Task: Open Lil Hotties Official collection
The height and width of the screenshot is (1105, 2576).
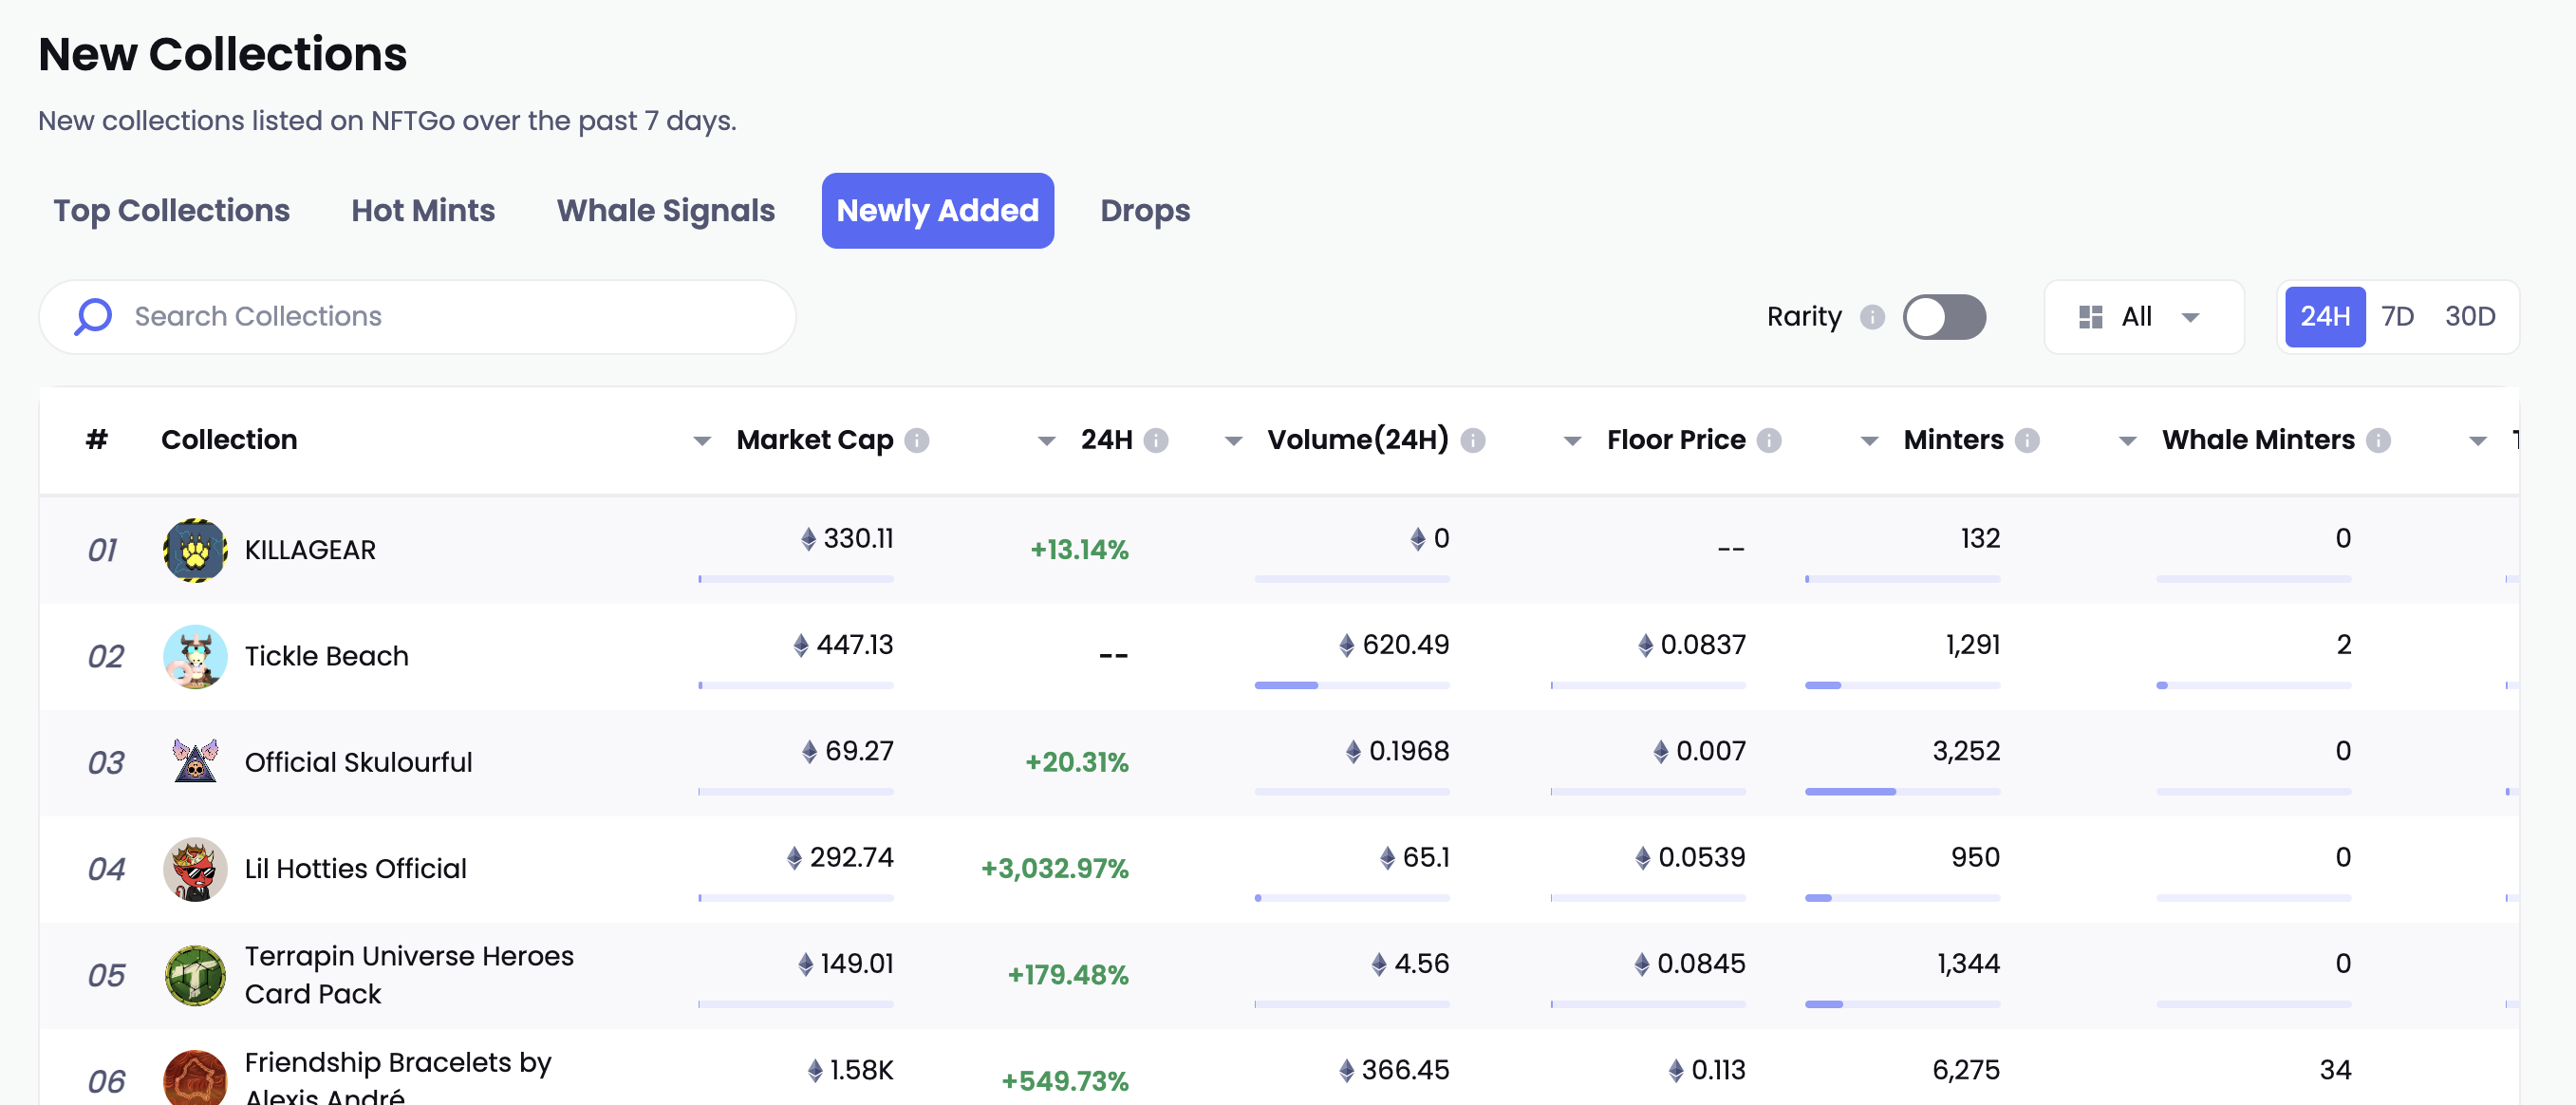Action: [355, 868]
